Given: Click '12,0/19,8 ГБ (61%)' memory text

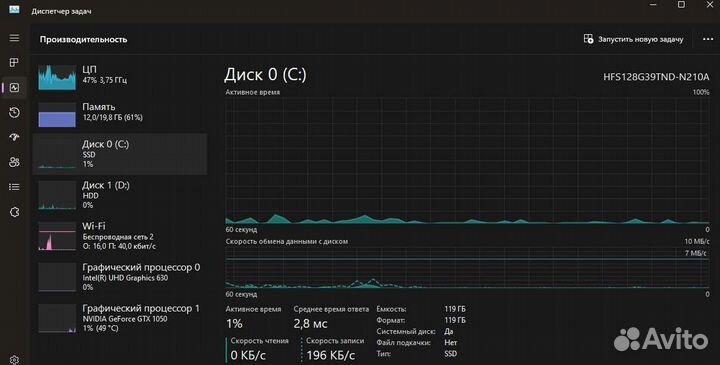Looking at the screenshot, I should tap(112, 118).
